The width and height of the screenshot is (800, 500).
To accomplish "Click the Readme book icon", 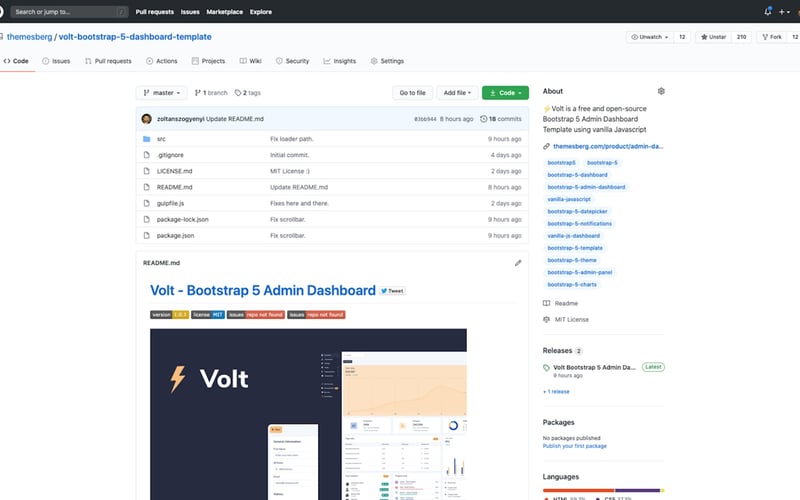I will [546, 303].
